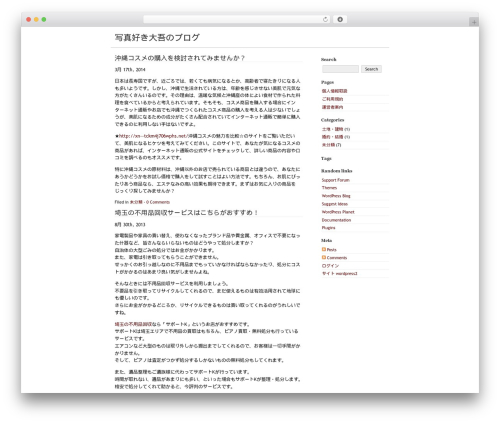Click the round download icon beside address bar

pos(340,19)
